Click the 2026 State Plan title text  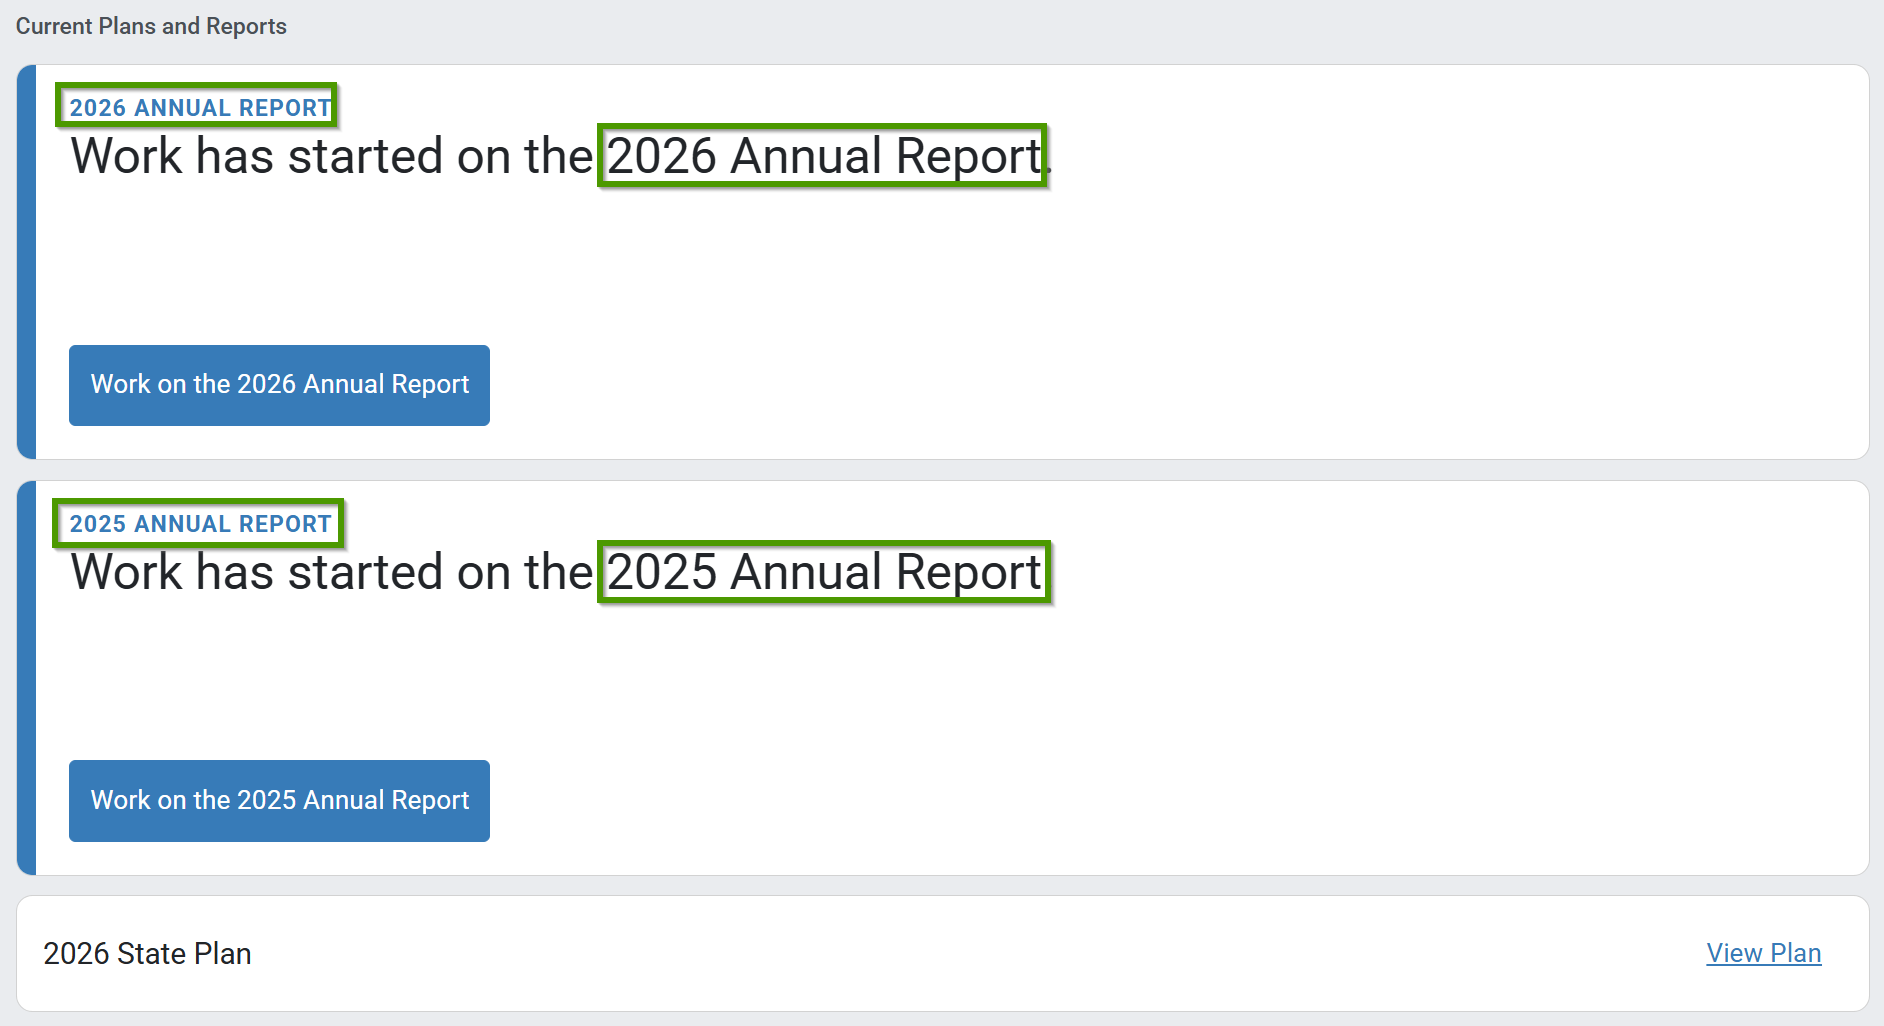(x=147, y=953)
